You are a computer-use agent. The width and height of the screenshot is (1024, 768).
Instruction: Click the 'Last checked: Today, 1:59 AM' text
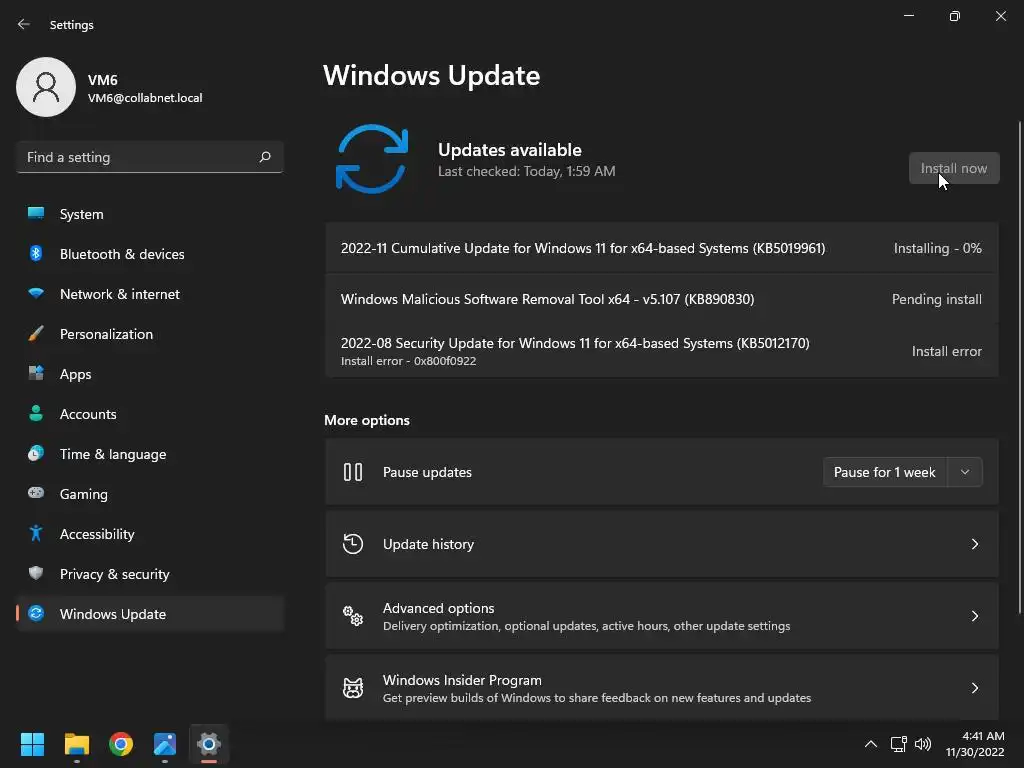[x=526, y=171]
